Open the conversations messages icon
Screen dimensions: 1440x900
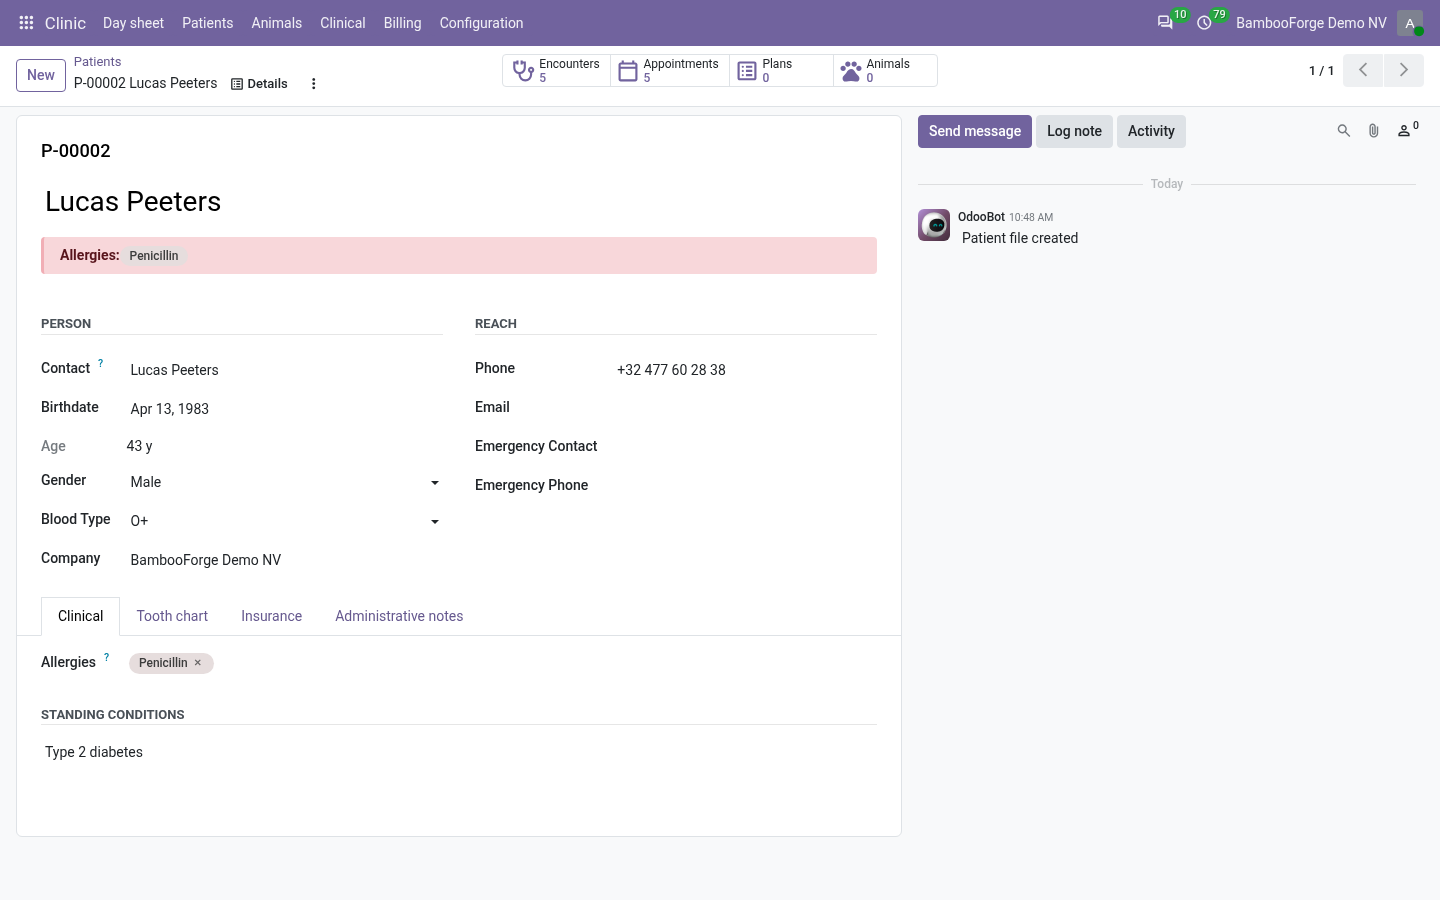[x=1165, y=23]
